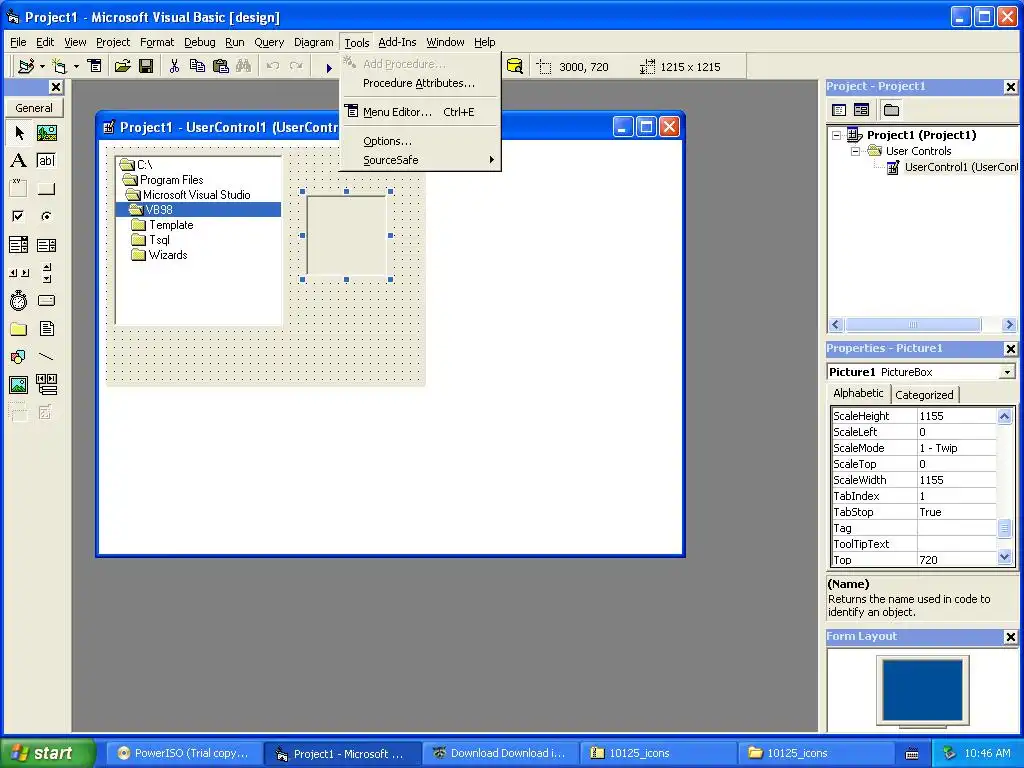The height and width of the screenshot is (768, 1024).
Task: Open the Picture1 object dropdown in Properties
Action: pos(1008,372)
